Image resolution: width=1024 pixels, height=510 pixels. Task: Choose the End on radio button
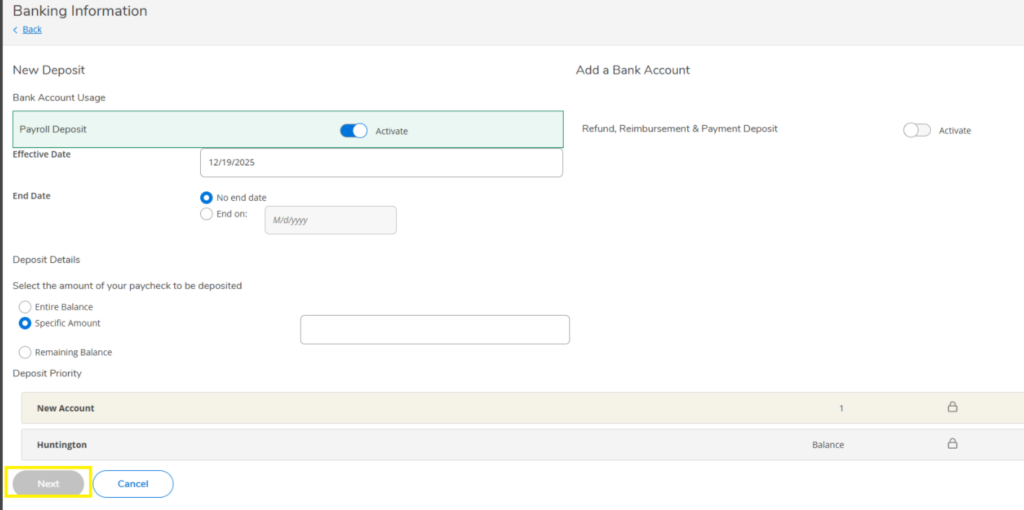click(x=207, y=214)
